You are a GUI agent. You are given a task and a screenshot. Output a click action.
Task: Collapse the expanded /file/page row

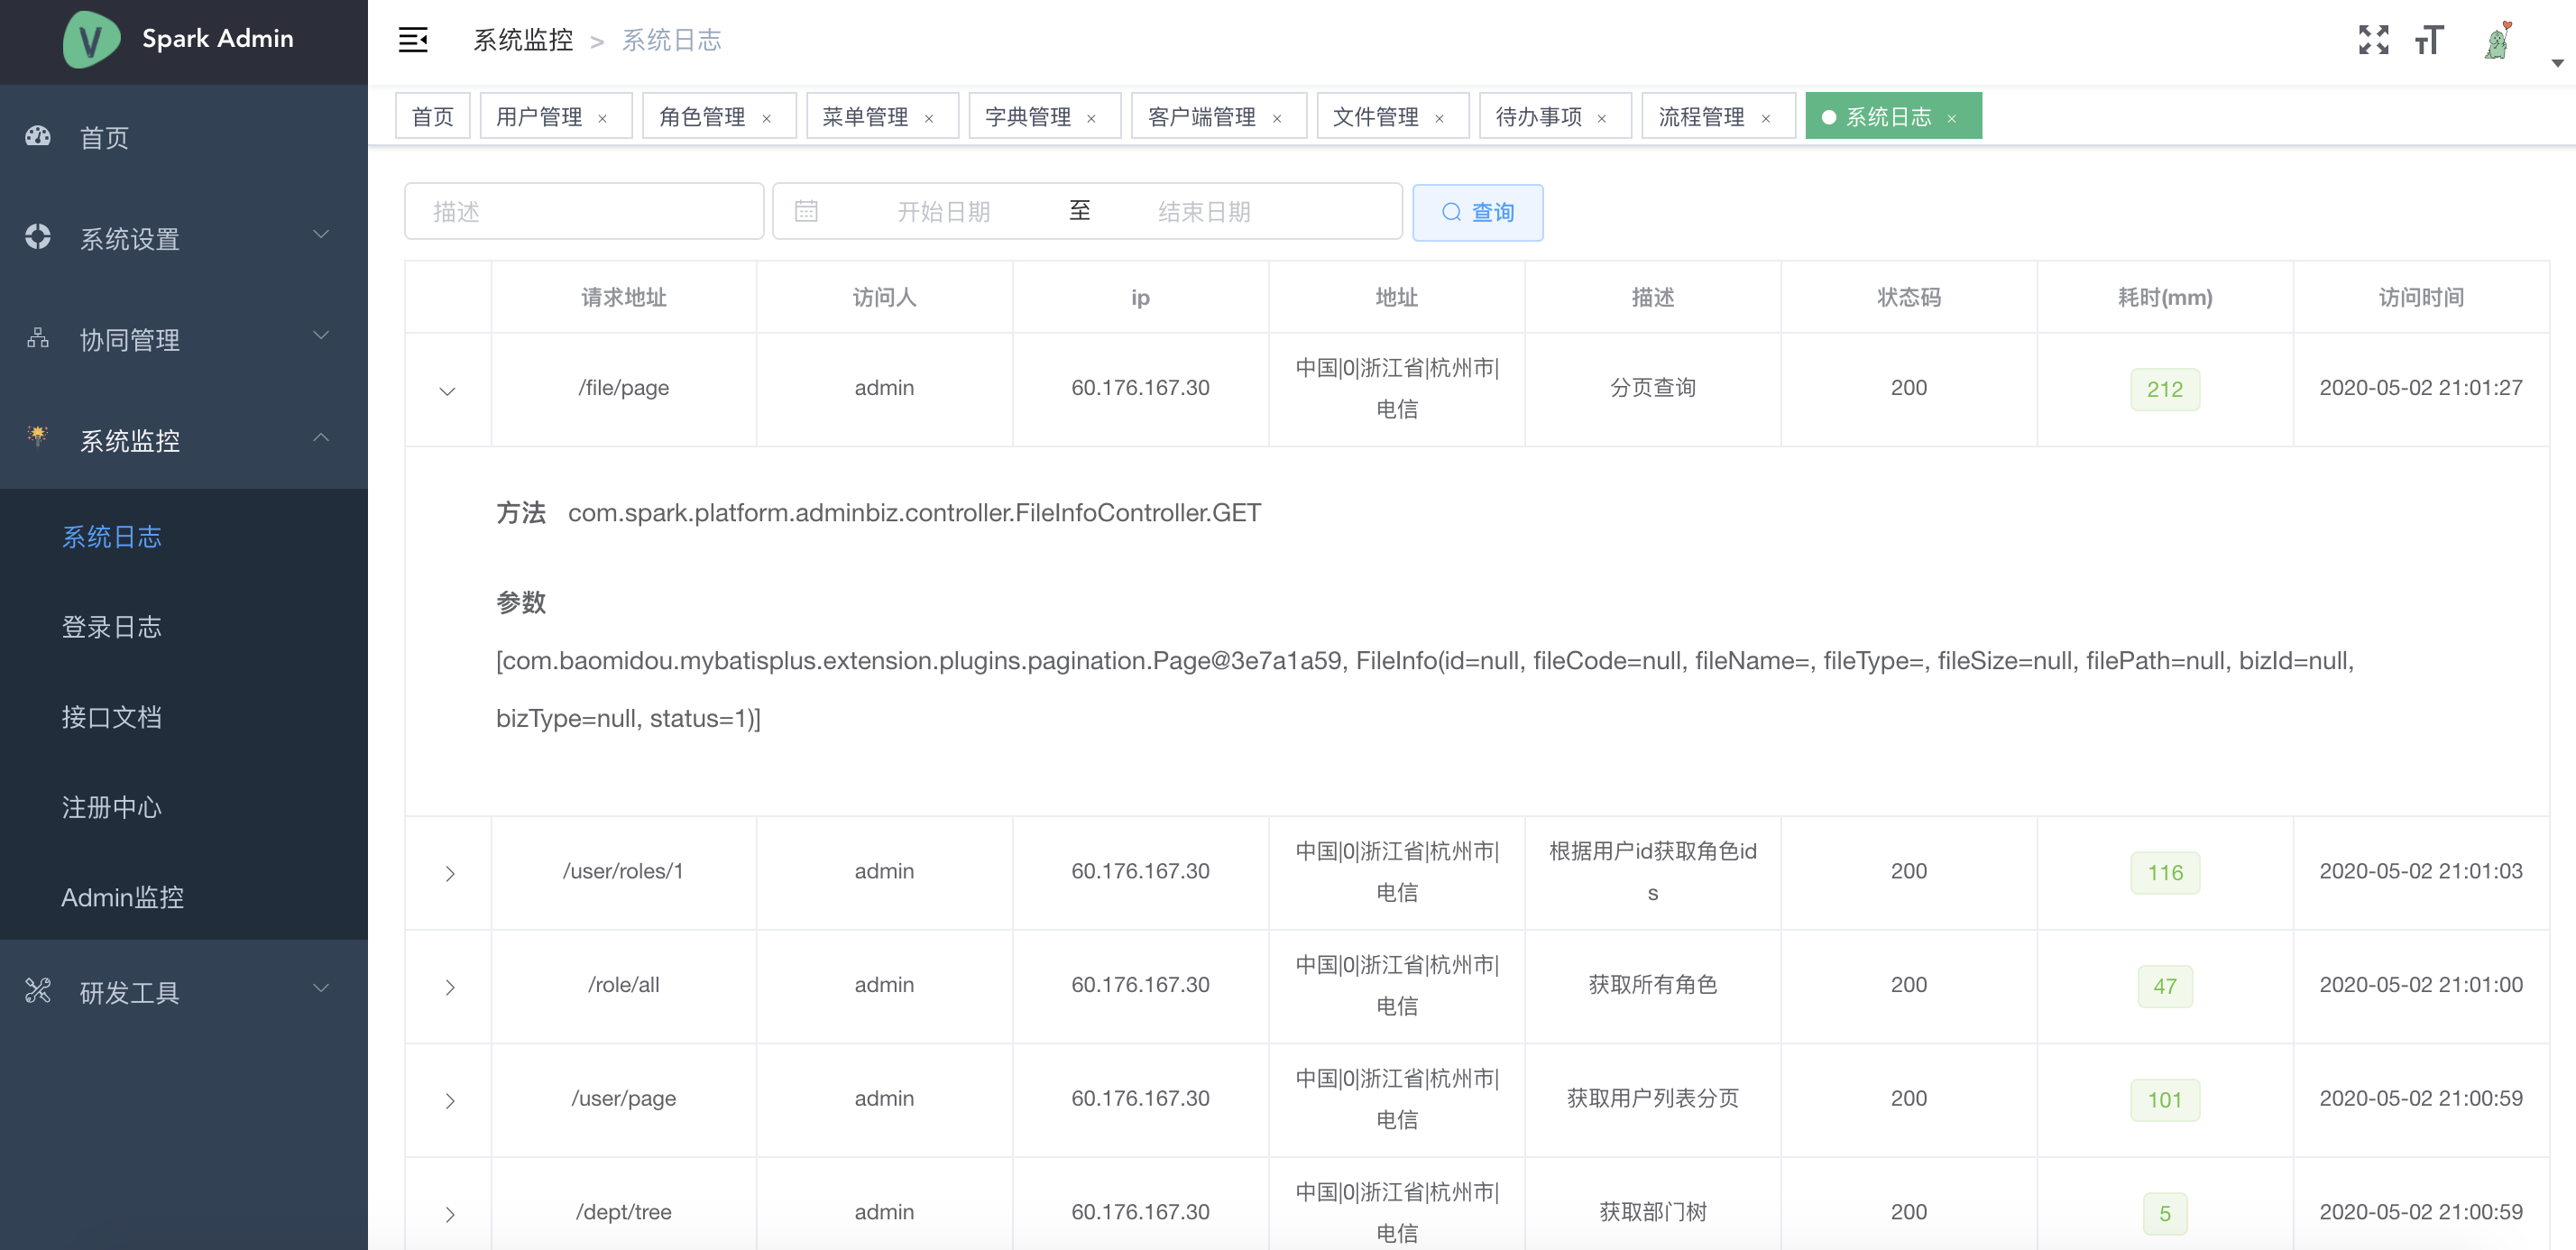click(447, 391)
